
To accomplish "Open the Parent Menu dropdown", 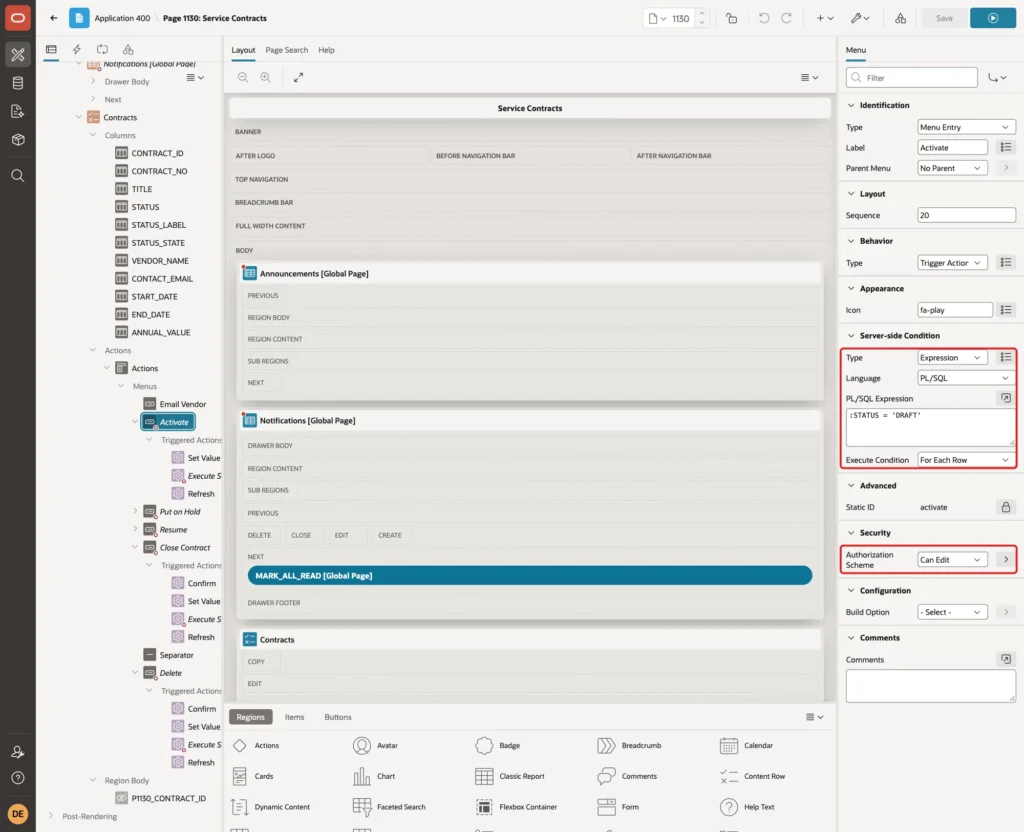I will pos(952,168).
